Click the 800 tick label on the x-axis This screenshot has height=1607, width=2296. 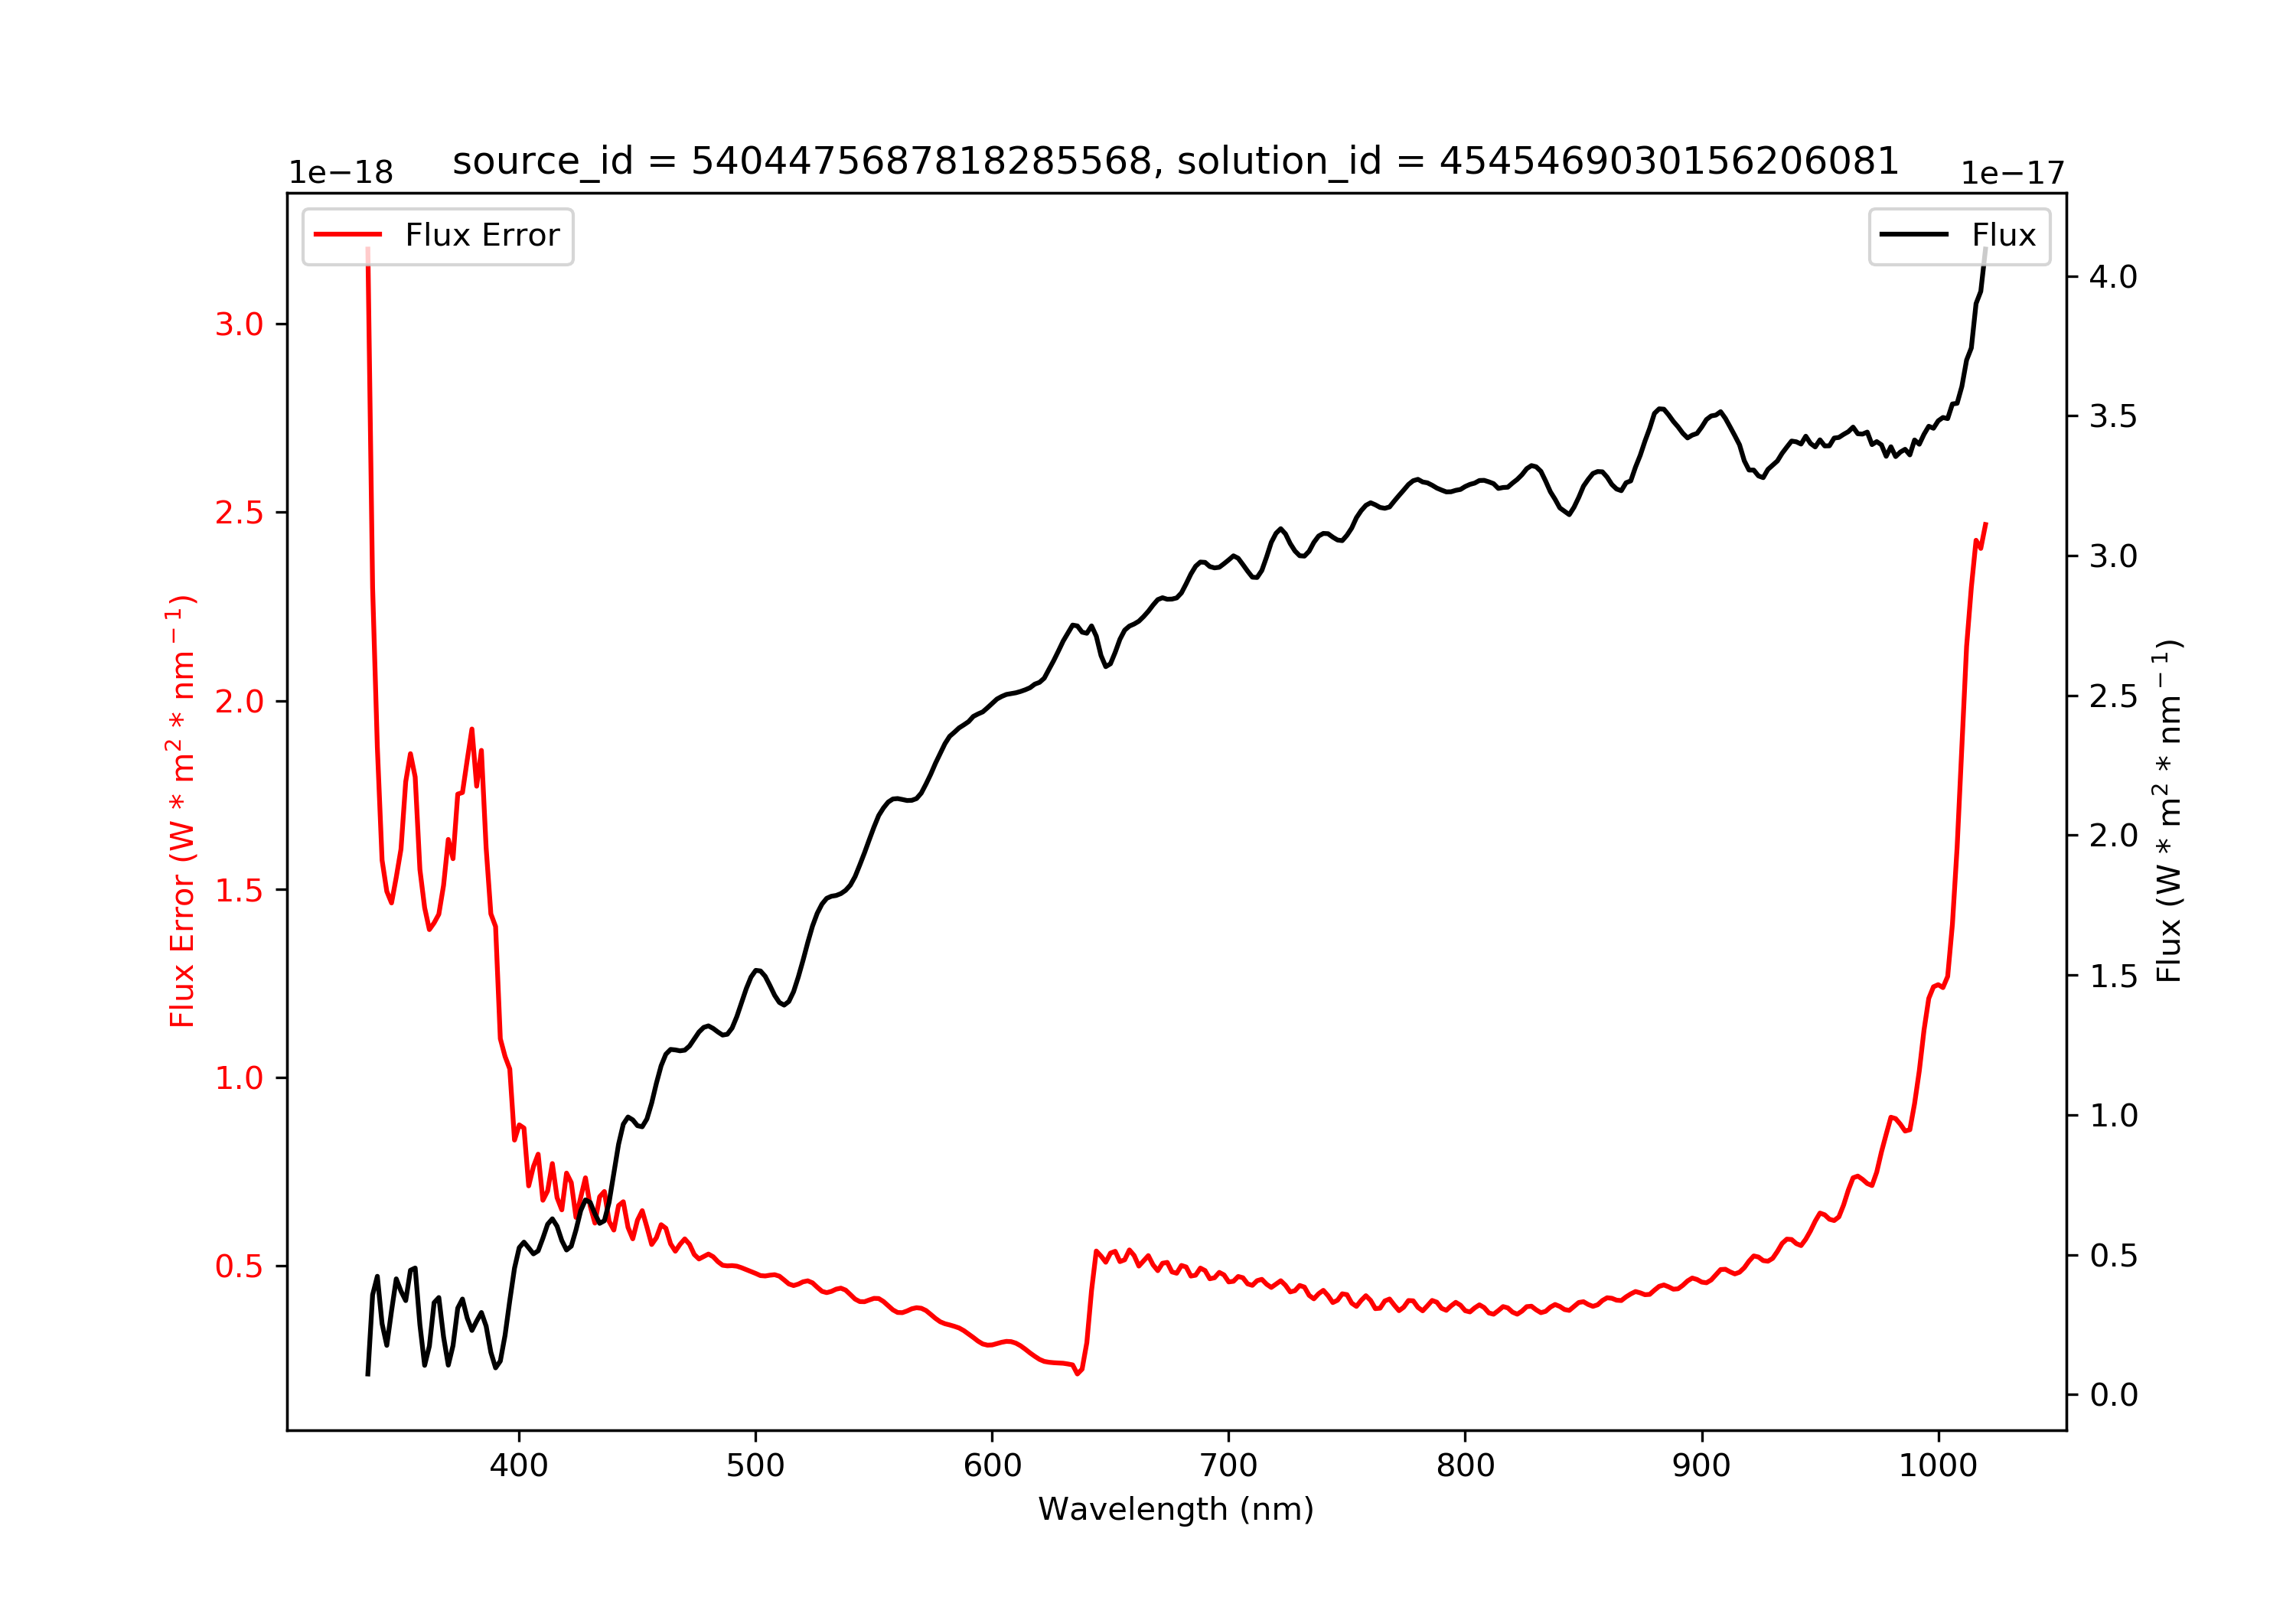click(x=1465, y=1466)
